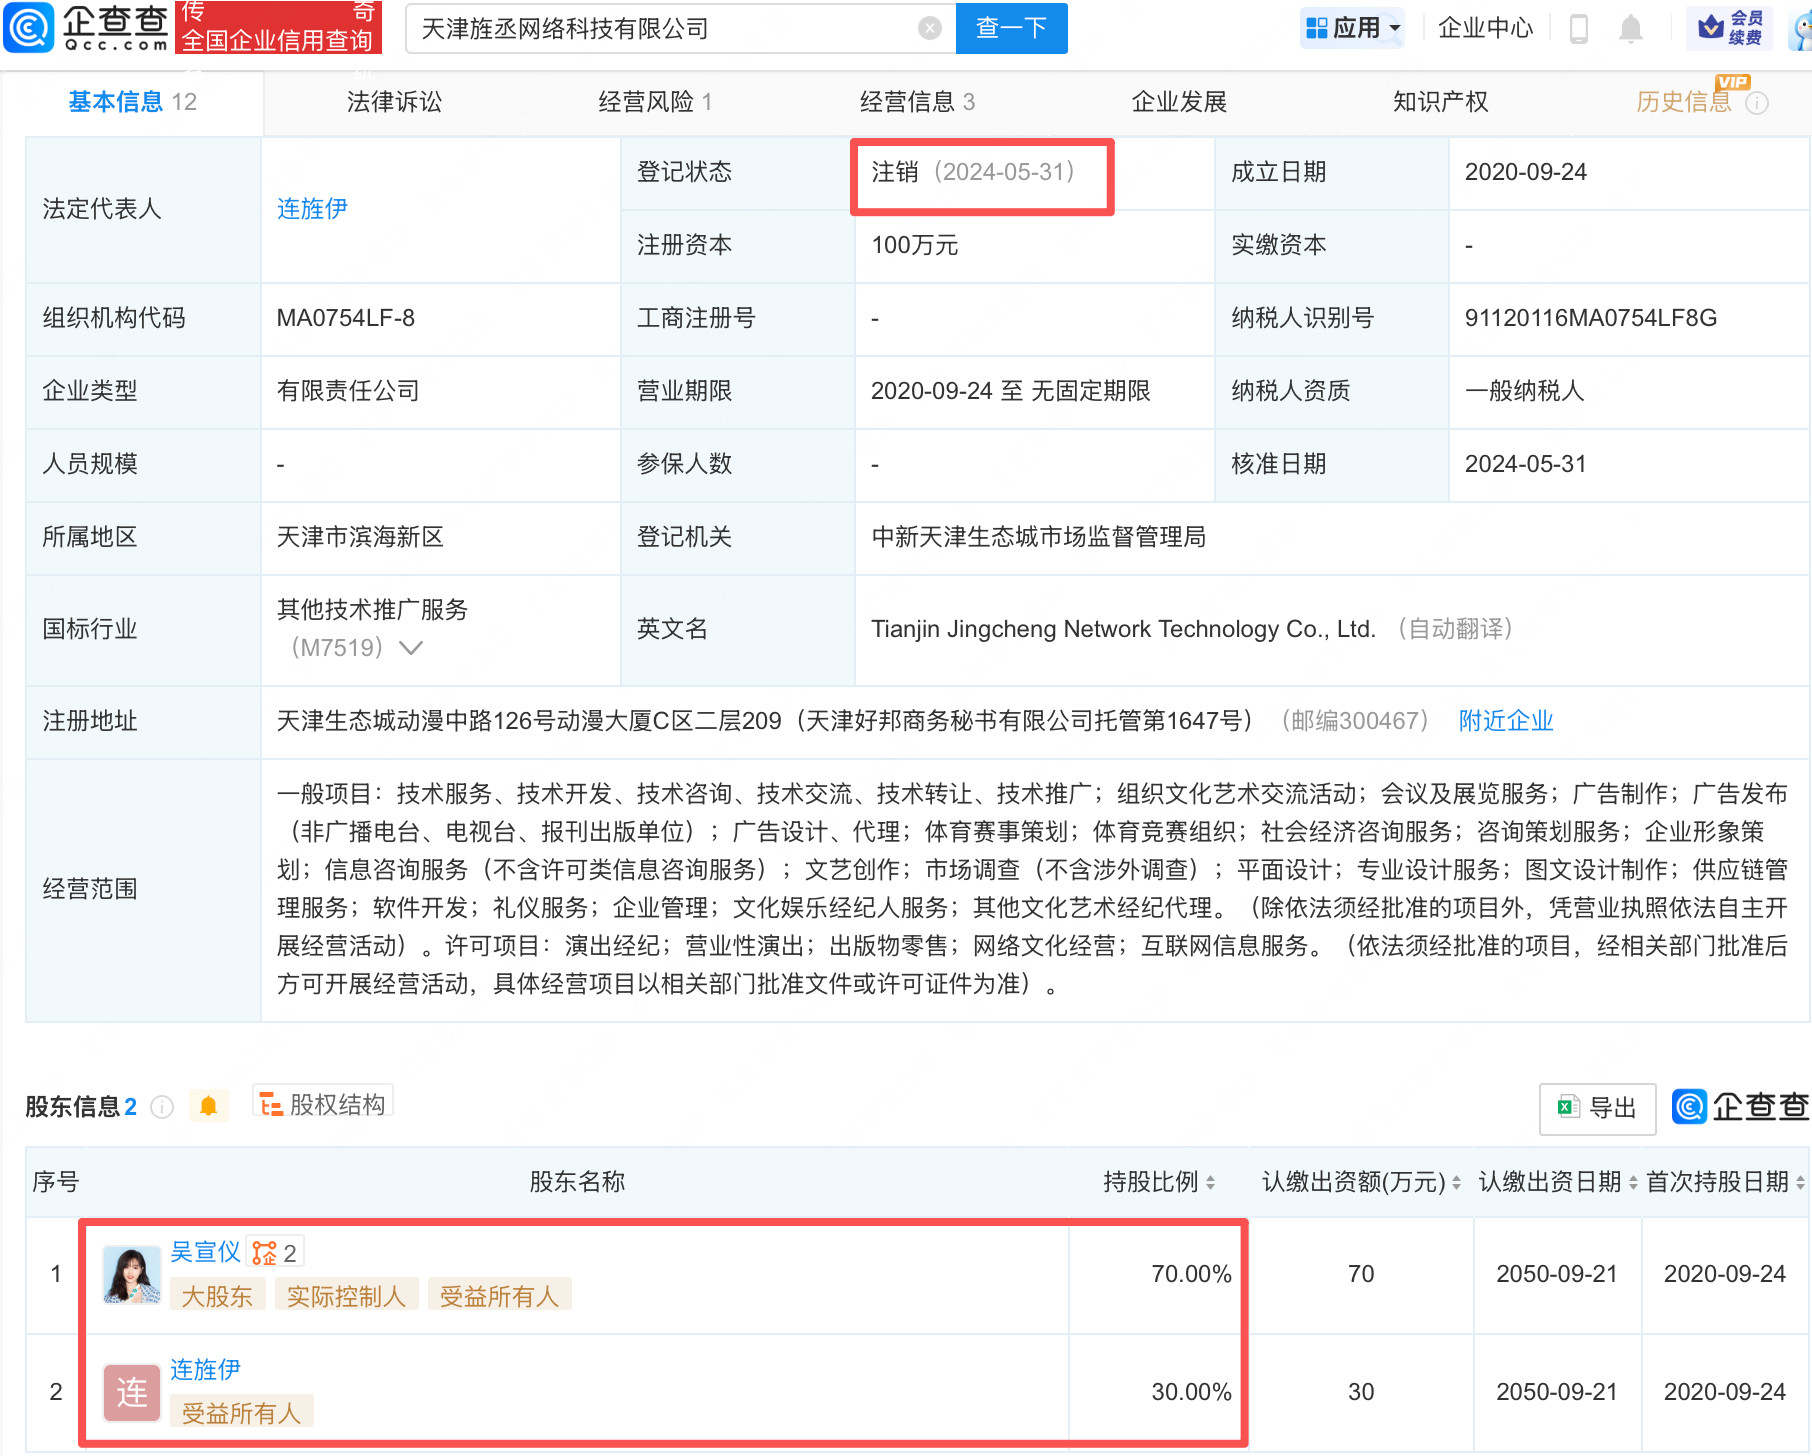The image size is (1812, 1456).
Task: Click the 企查查 watermark icon near 导出
Action: [1688, 1108]
